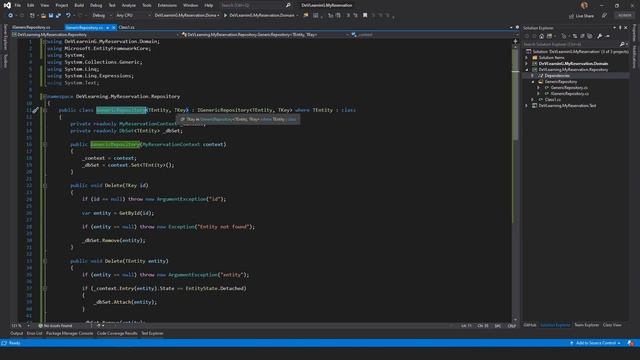Viewport: 640px width, 360px height.
Task: Click No issues found indicator
Action: click(x=55, y=326)
